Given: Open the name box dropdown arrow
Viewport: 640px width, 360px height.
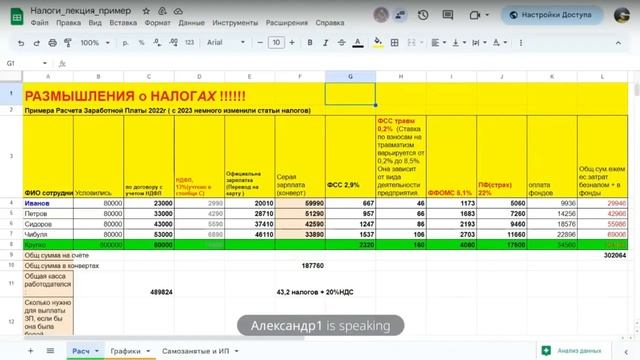Looking at the screenshot, I should (44, 63).
